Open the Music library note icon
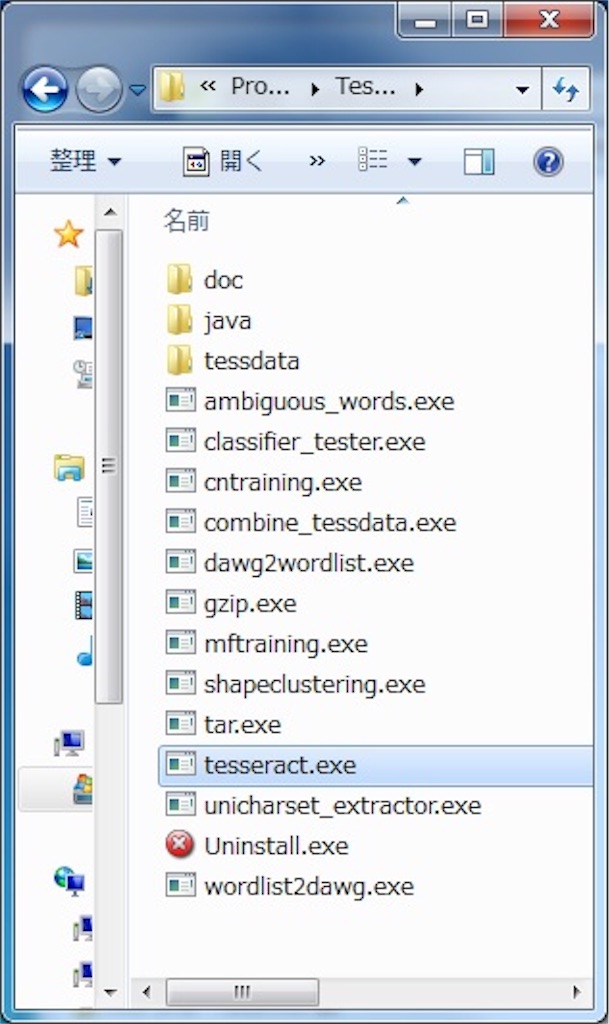 (85, 651)
